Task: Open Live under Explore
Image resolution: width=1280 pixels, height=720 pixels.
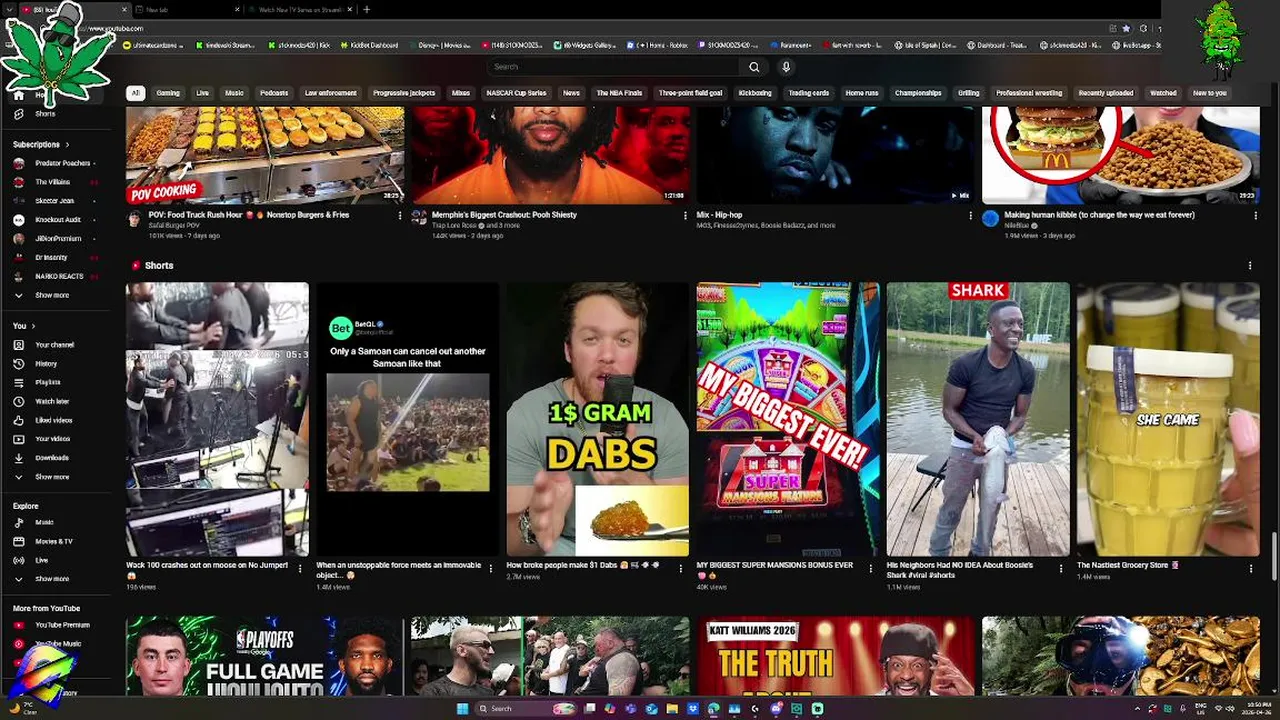Action: click(x=40, y=560)
